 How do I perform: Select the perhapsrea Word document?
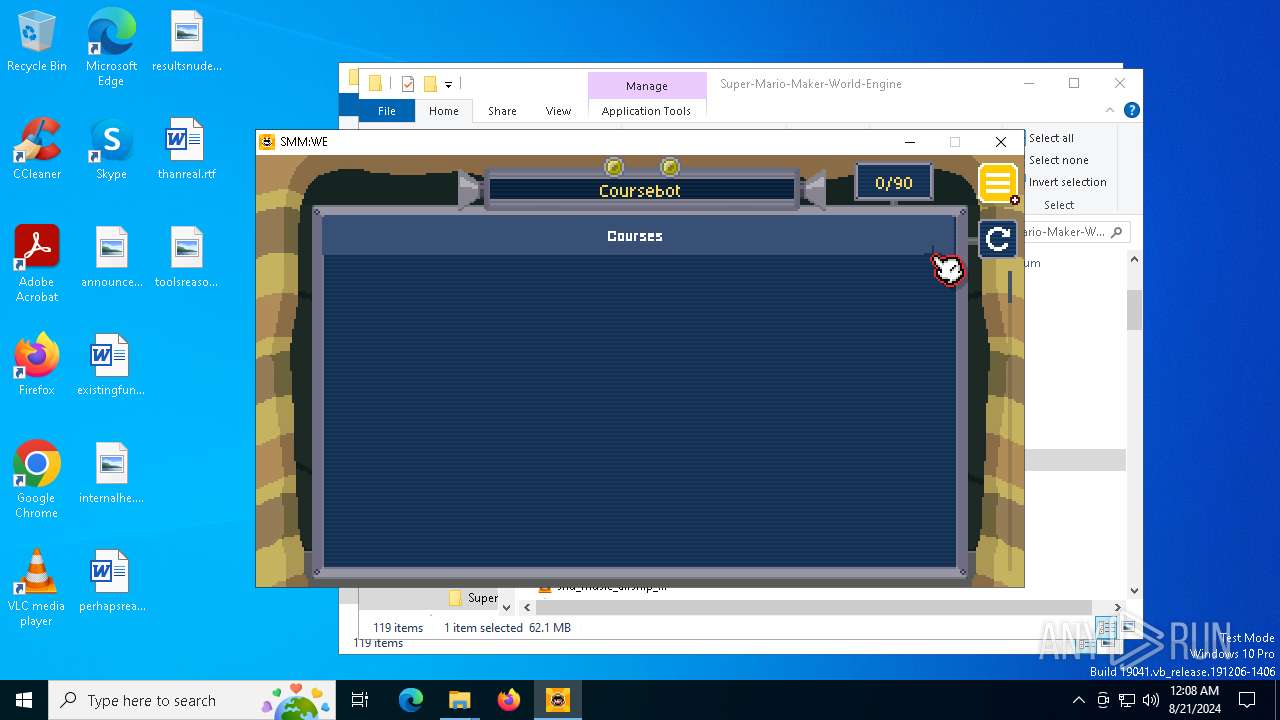pos(111,581)
